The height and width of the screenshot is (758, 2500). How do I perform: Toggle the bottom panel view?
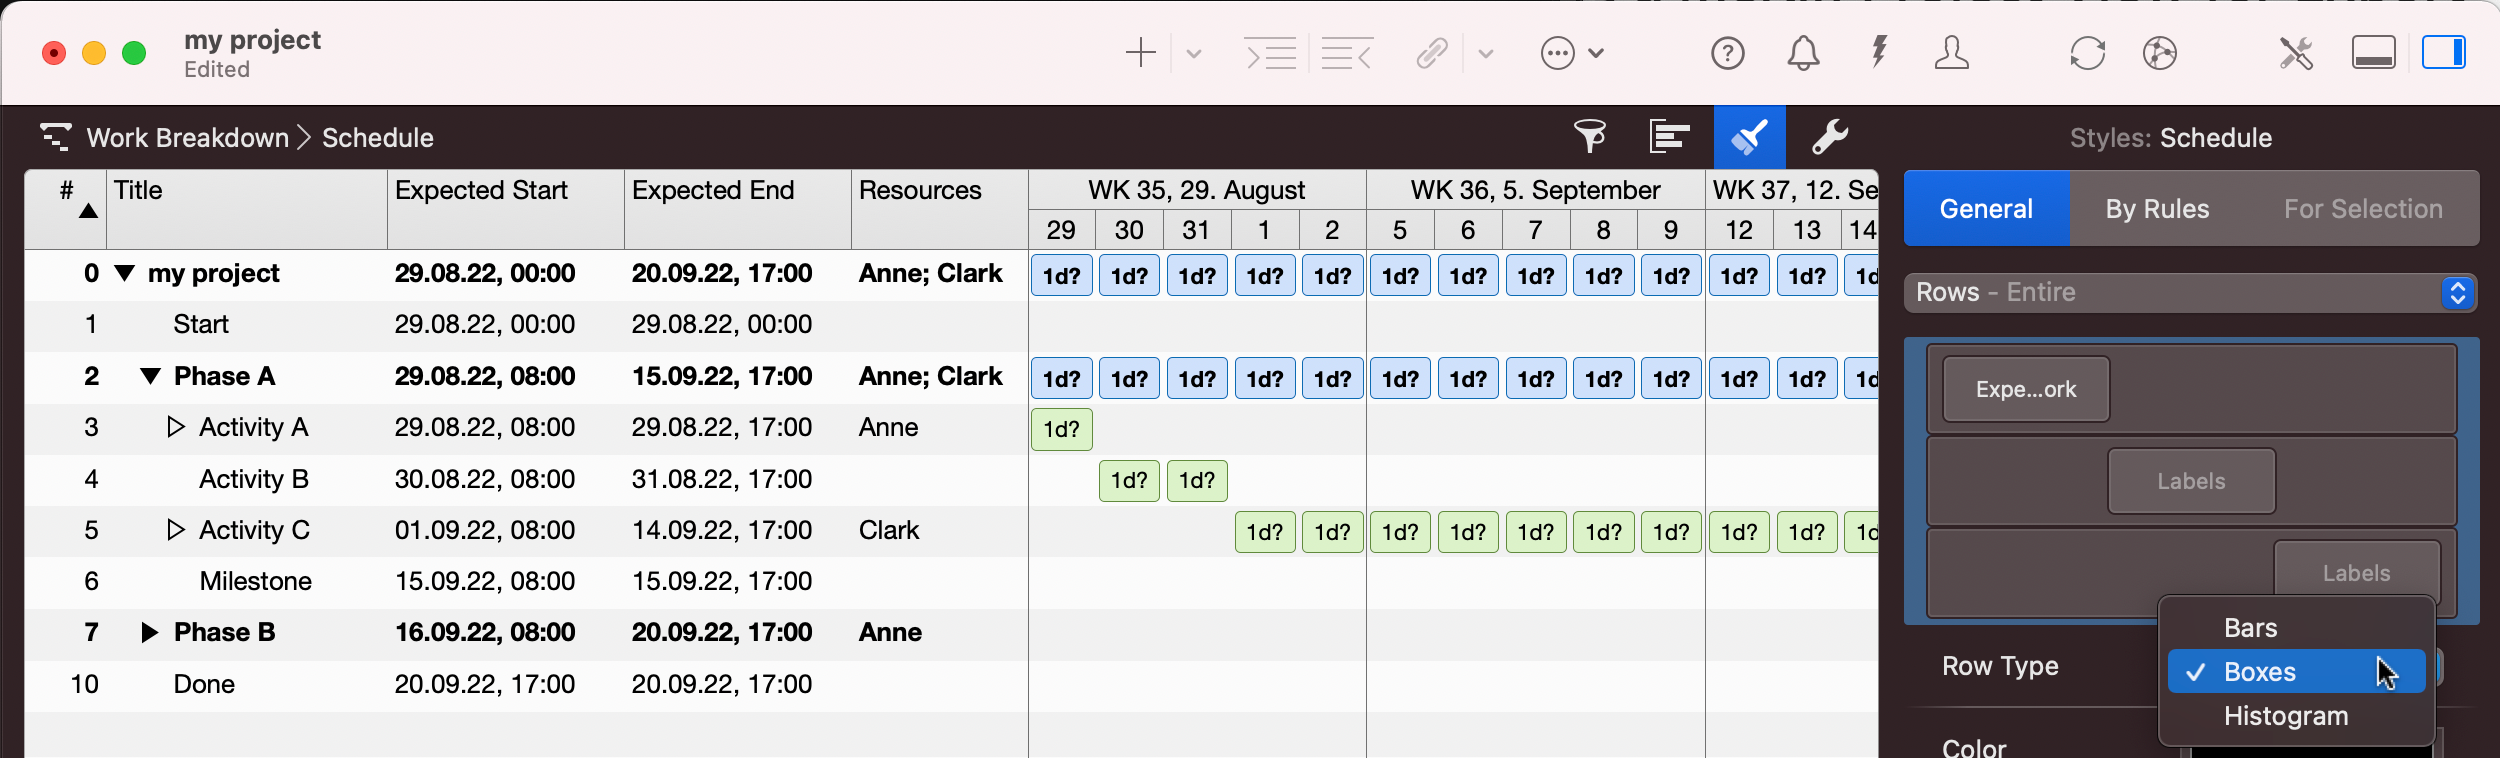coord(2373,53)
